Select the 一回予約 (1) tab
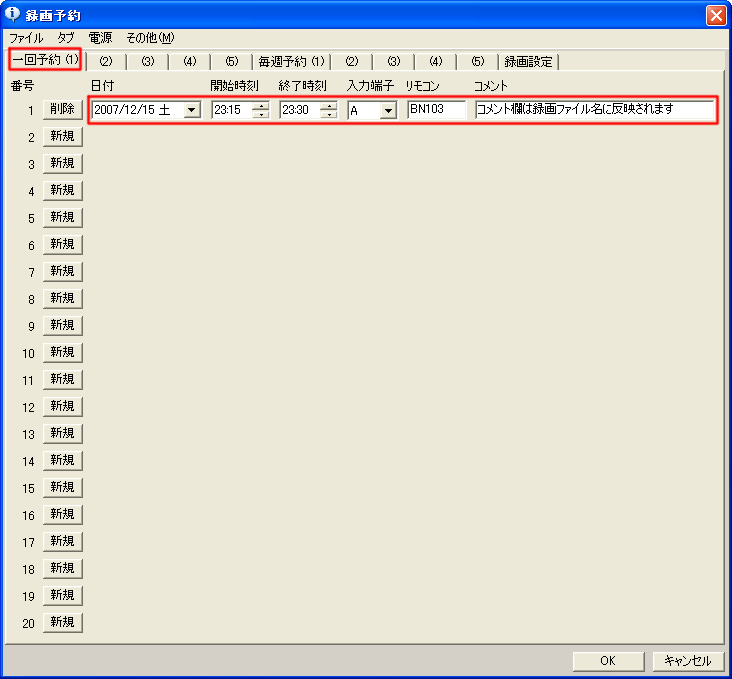 point(45,61)
